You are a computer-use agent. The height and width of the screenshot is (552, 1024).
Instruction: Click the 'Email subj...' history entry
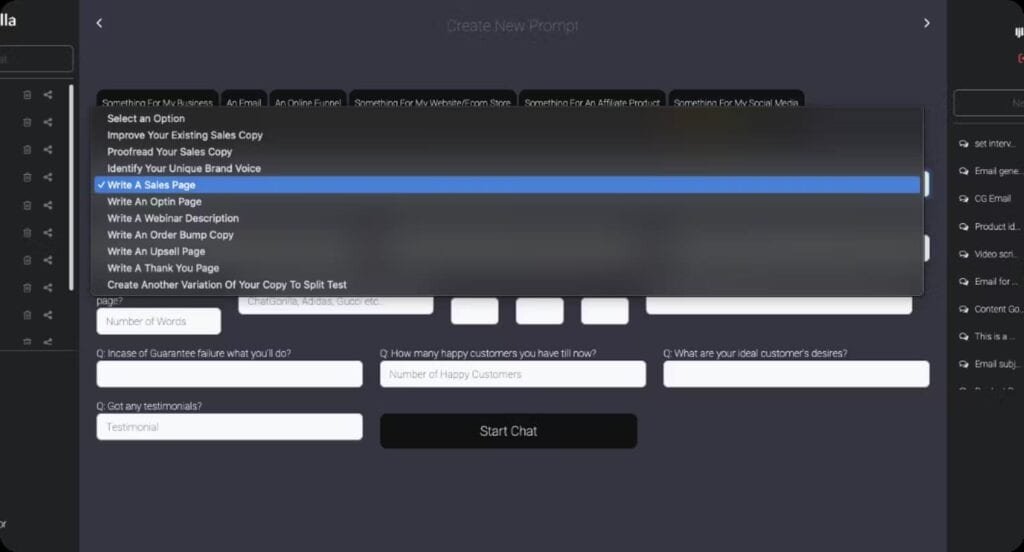[x=989, y=364]
